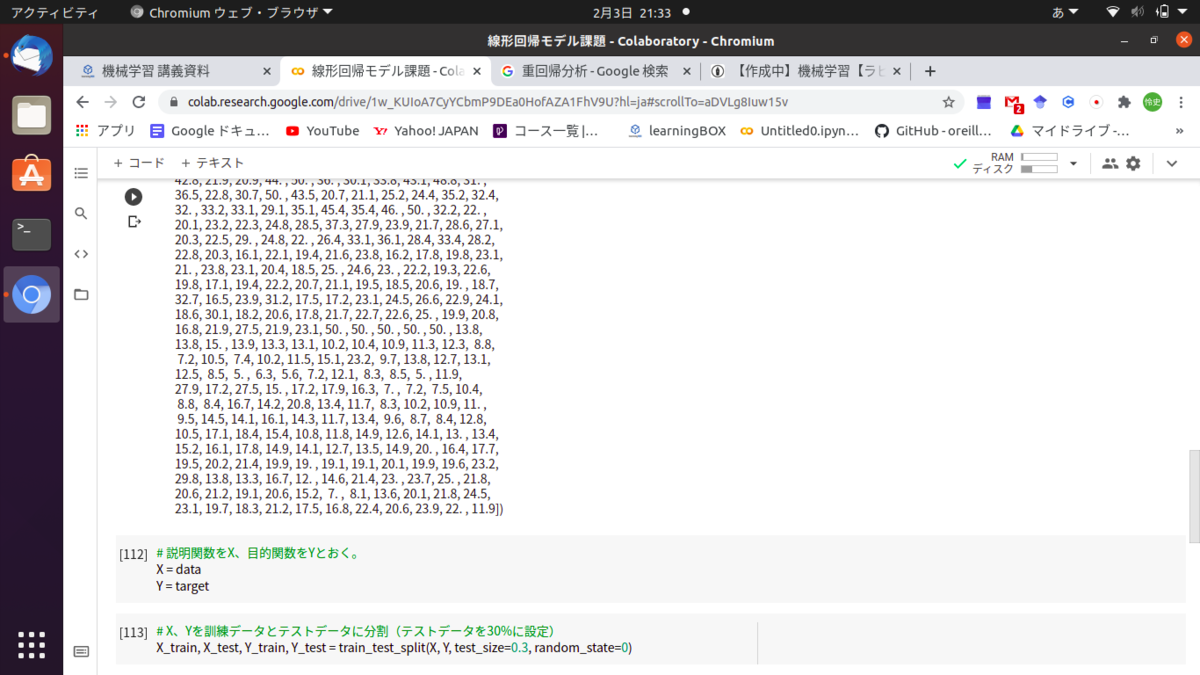The height and width of the screenshot is (675, 1200).
Task: Show applications grid in the dock
Action: click(x=31, y=645)
